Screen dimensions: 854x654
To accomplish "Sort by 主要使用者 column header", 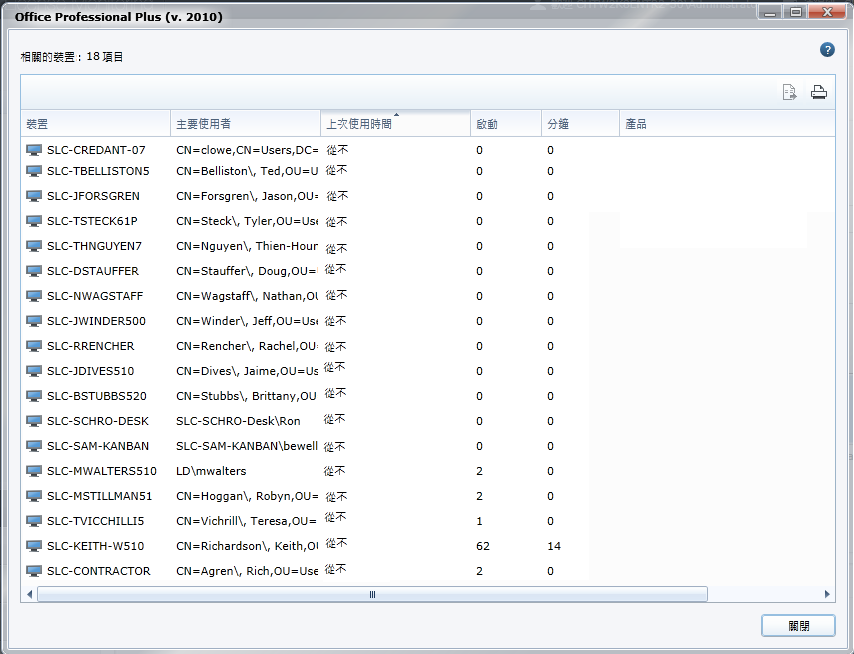I will [245, 124].
